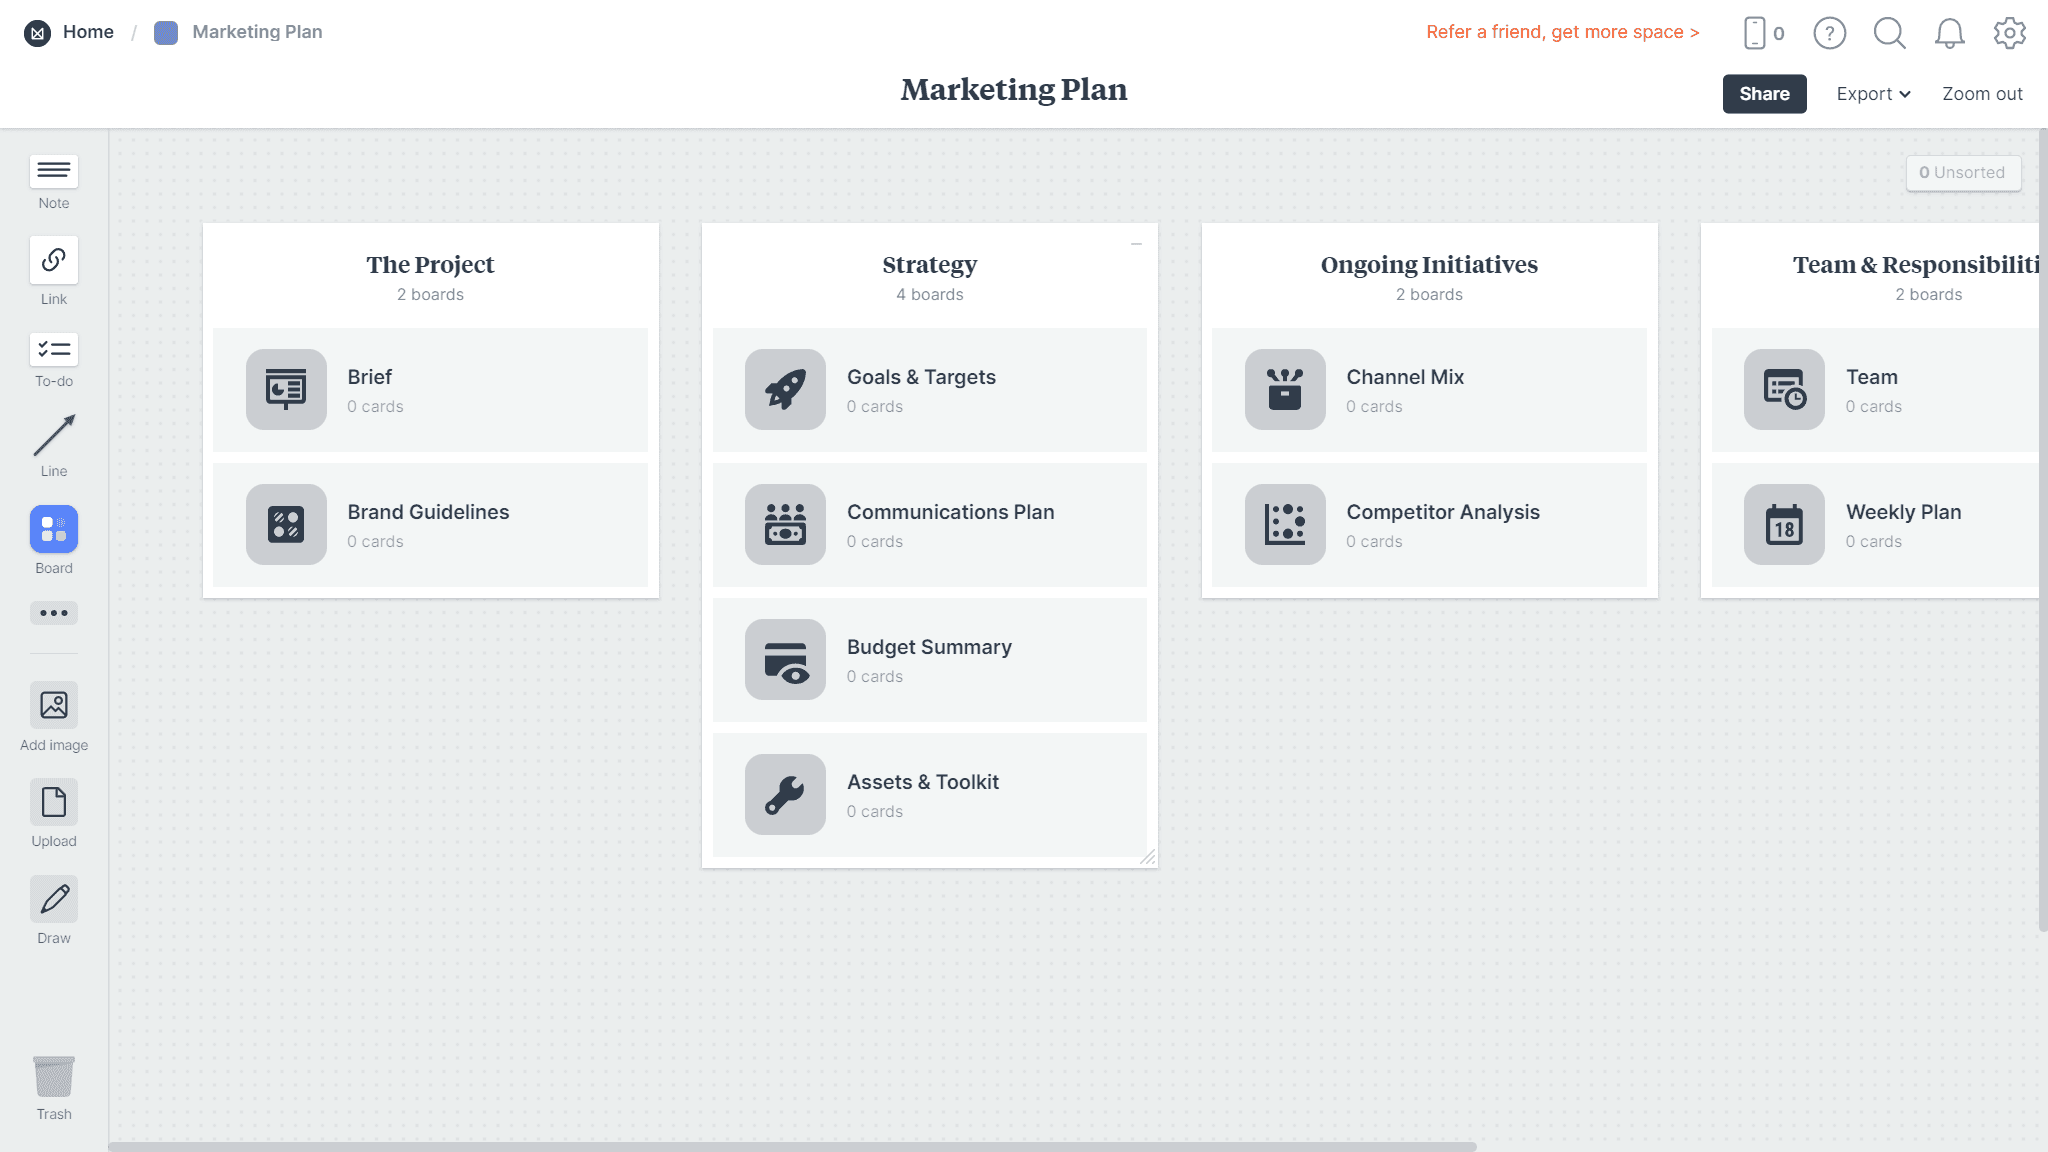Open the search magnifier icon
This screenshot has width=2048, height=1152.
(1889, 33)
